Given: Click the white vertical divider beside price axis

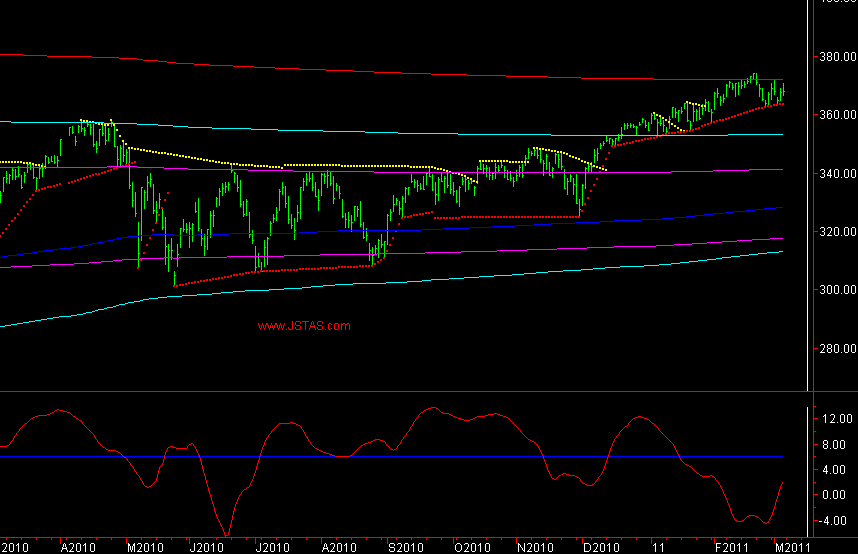Looking at the screenshot, I should coord(808,200).
